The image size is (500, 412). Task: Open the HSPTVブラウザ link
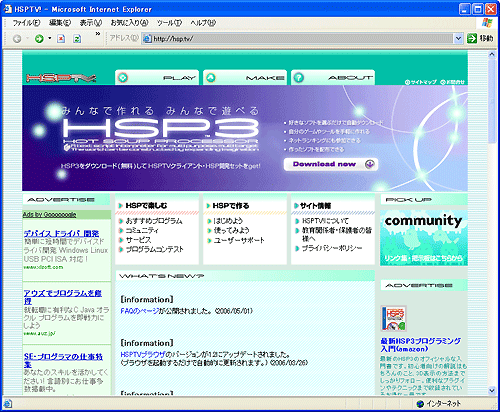(x=143, y=354)
